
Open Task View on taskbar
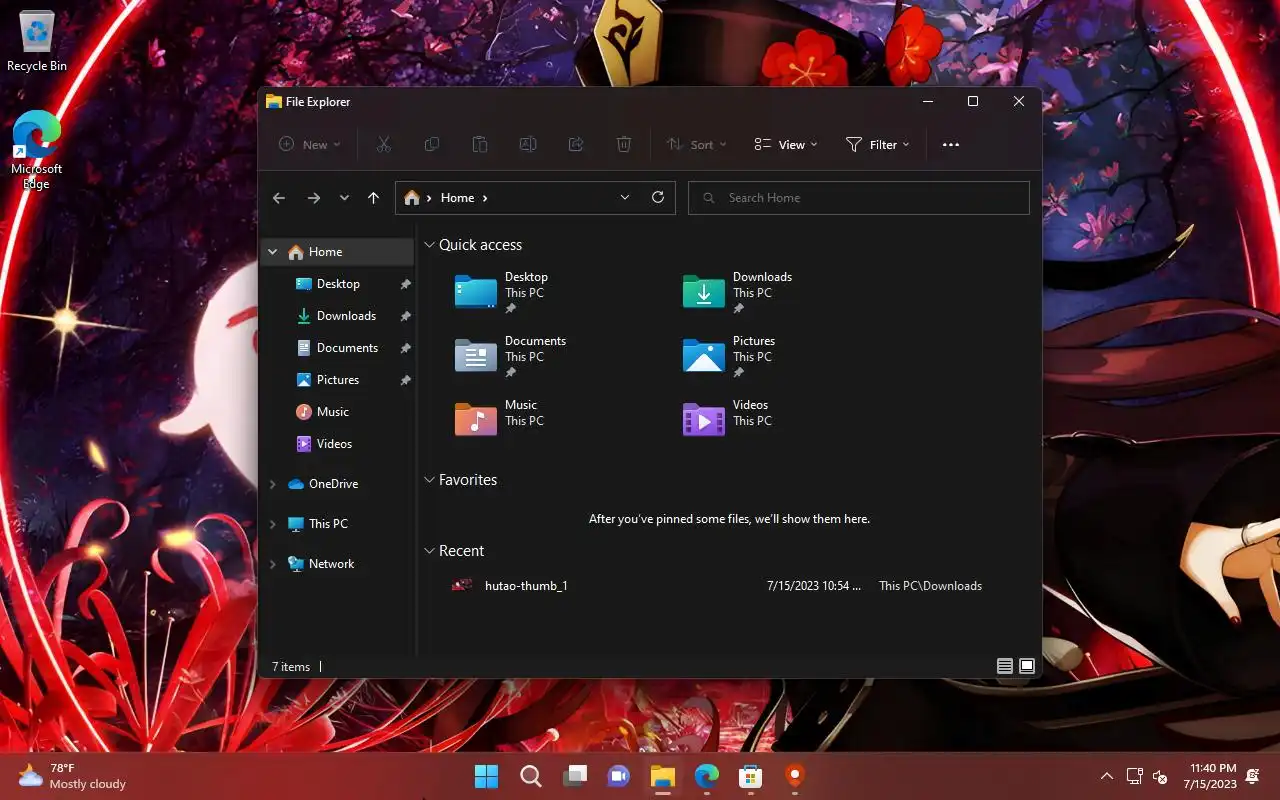pyautogui.click(x=575, y=776)
